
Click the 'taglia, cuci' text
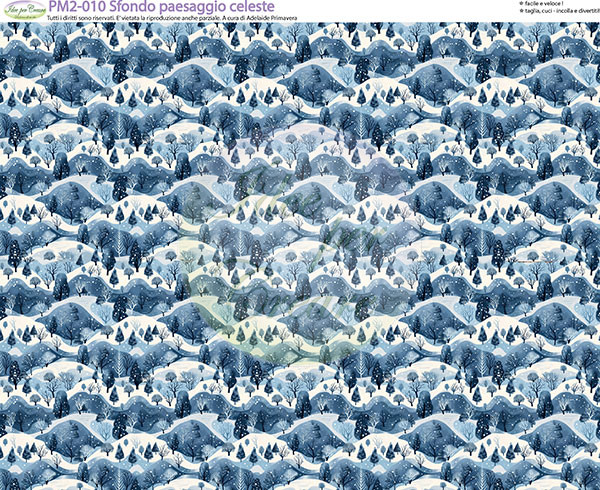535,13
